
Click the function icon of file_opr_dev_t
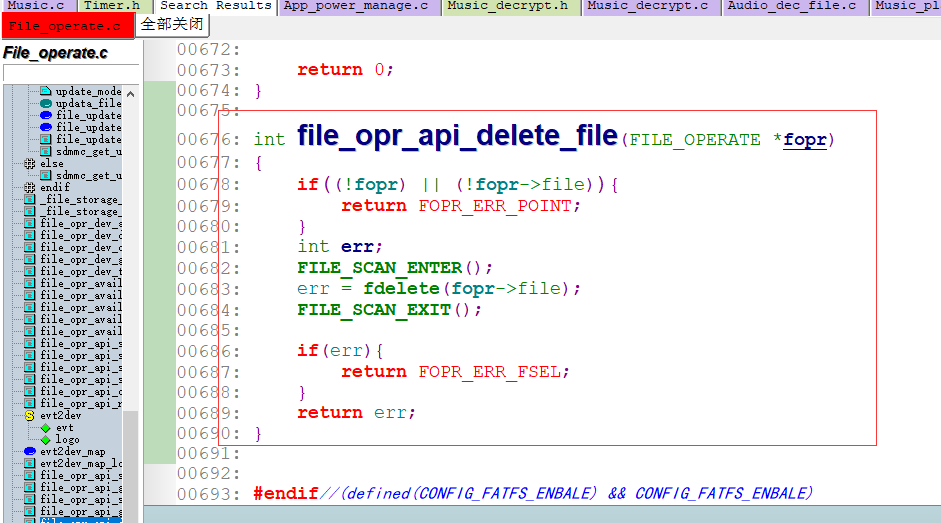29,271
